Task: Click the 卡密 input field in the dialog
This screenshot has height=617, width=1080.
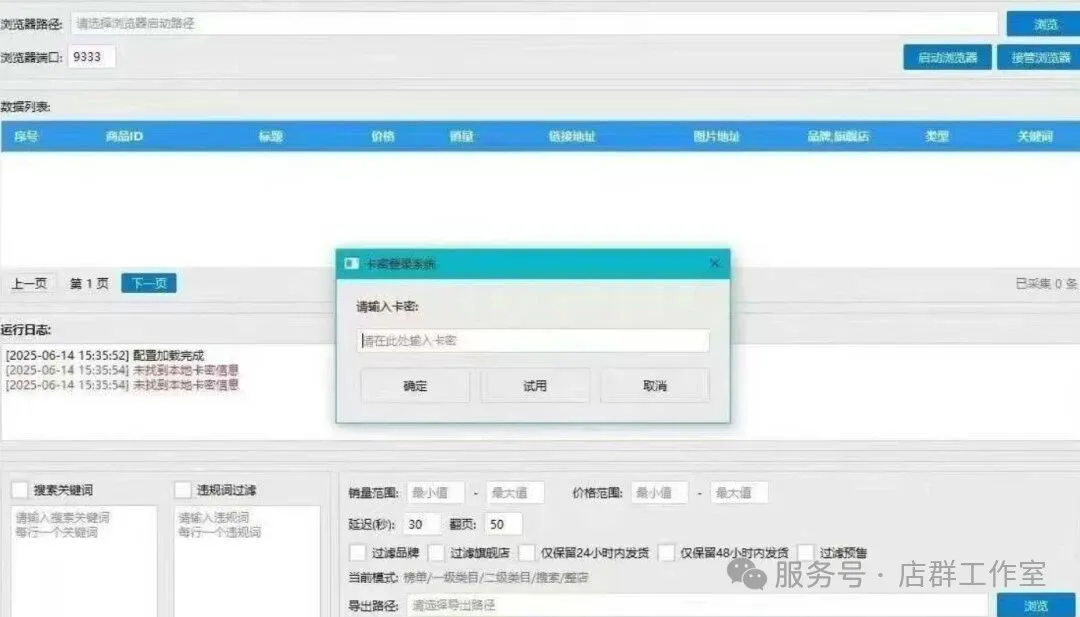Action: coord(533,341)
